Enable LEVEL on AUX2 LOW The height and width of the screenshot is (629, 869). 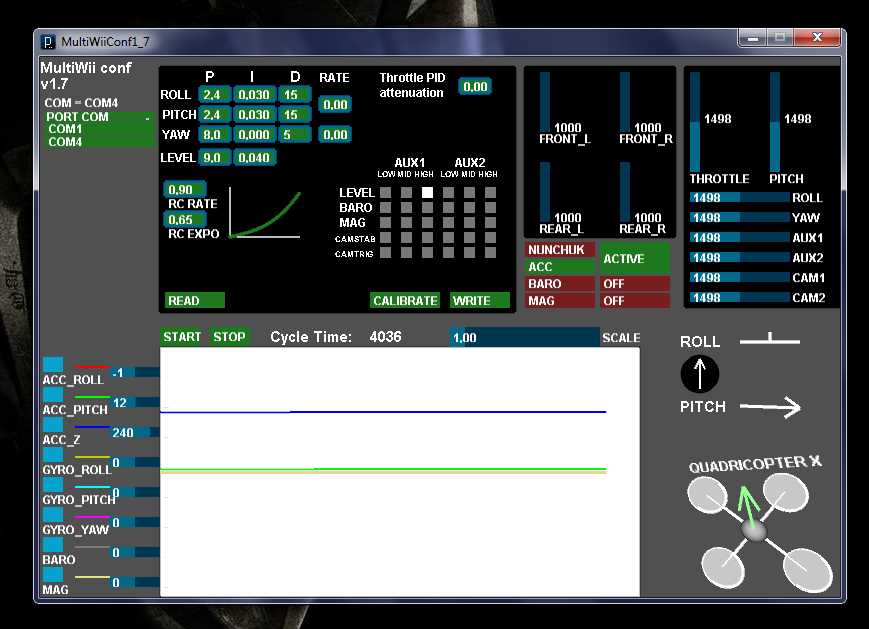point(448,192)
